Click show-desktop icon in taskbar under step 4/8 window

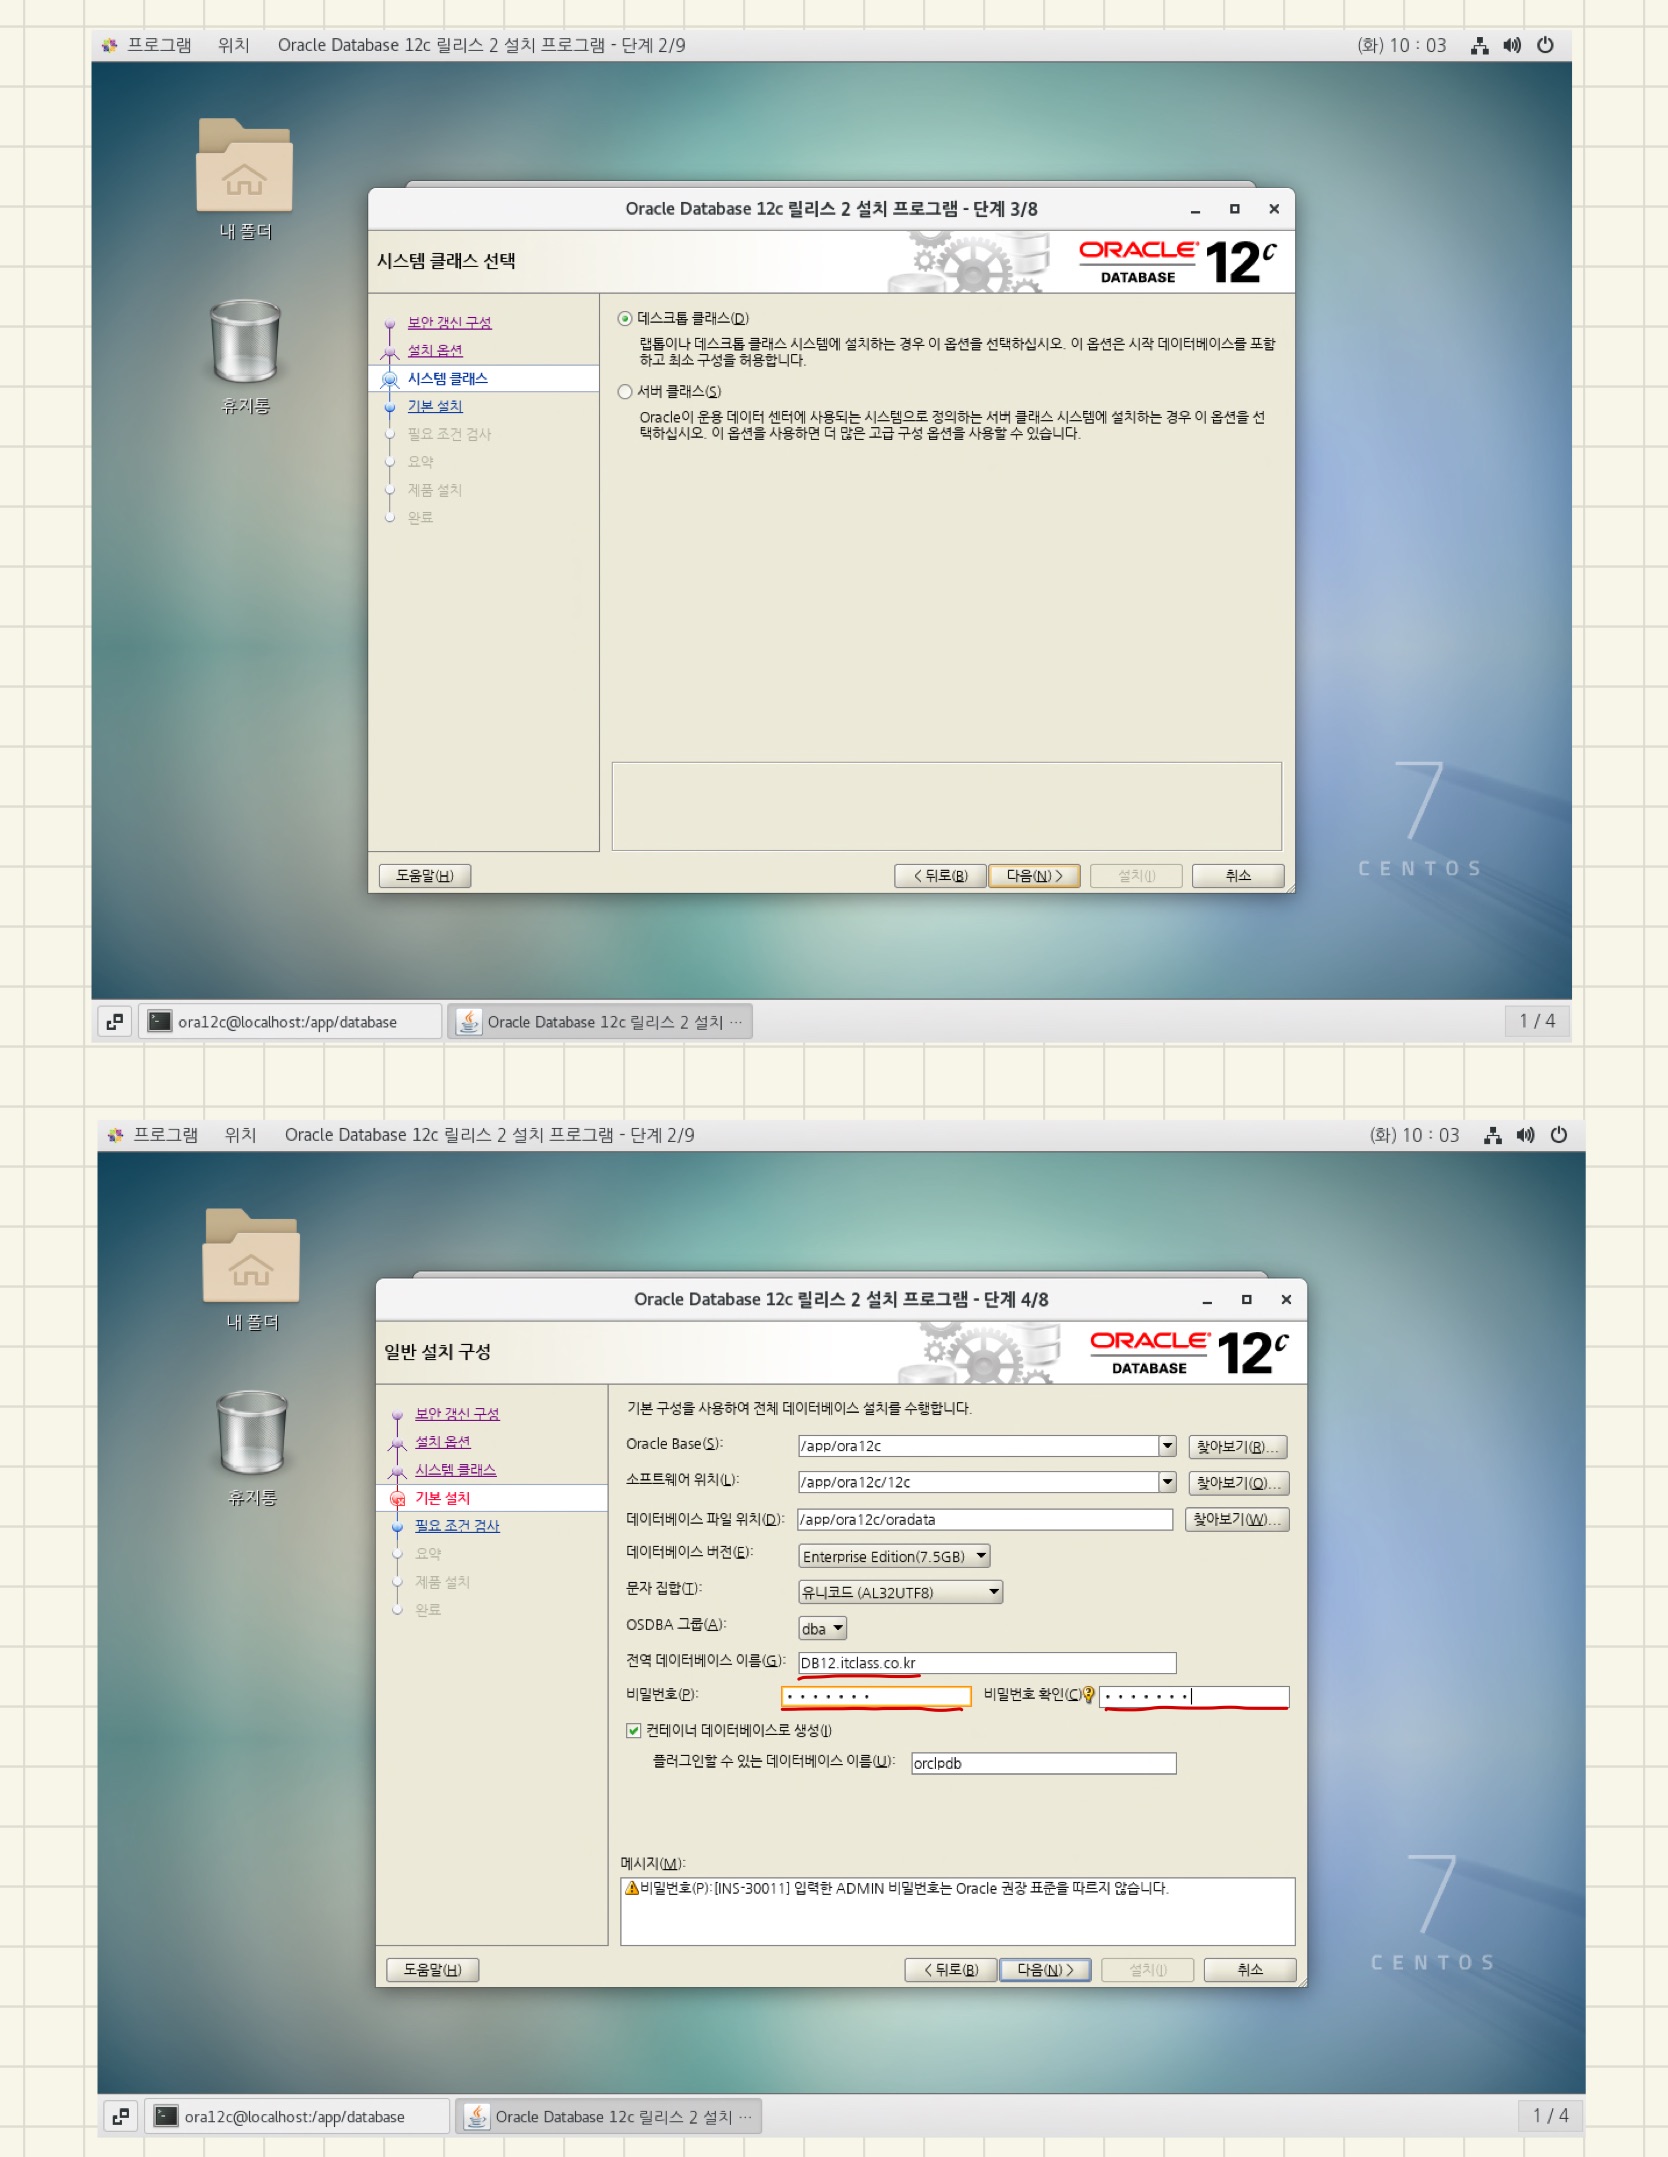click(121, 2116)
